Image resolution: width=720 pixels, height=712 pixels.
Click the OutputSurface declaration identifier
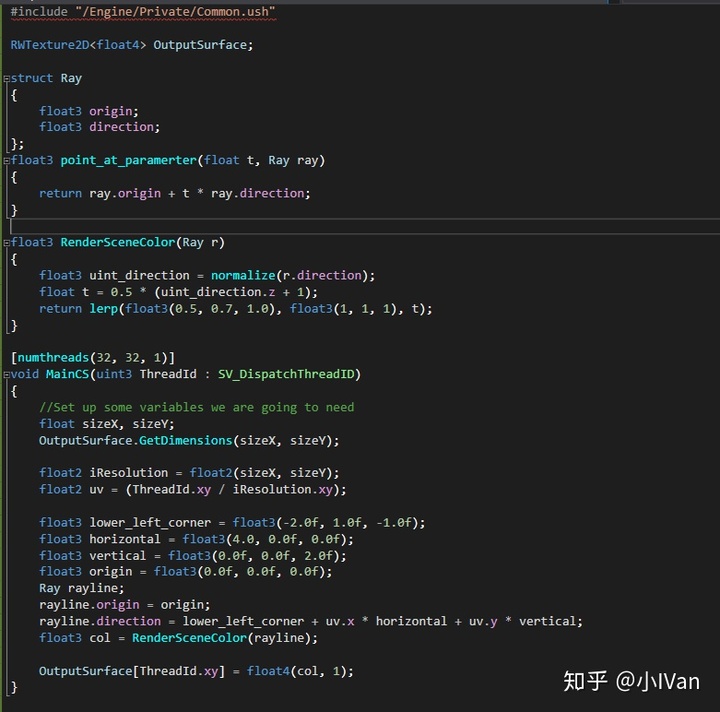(200, 45)
